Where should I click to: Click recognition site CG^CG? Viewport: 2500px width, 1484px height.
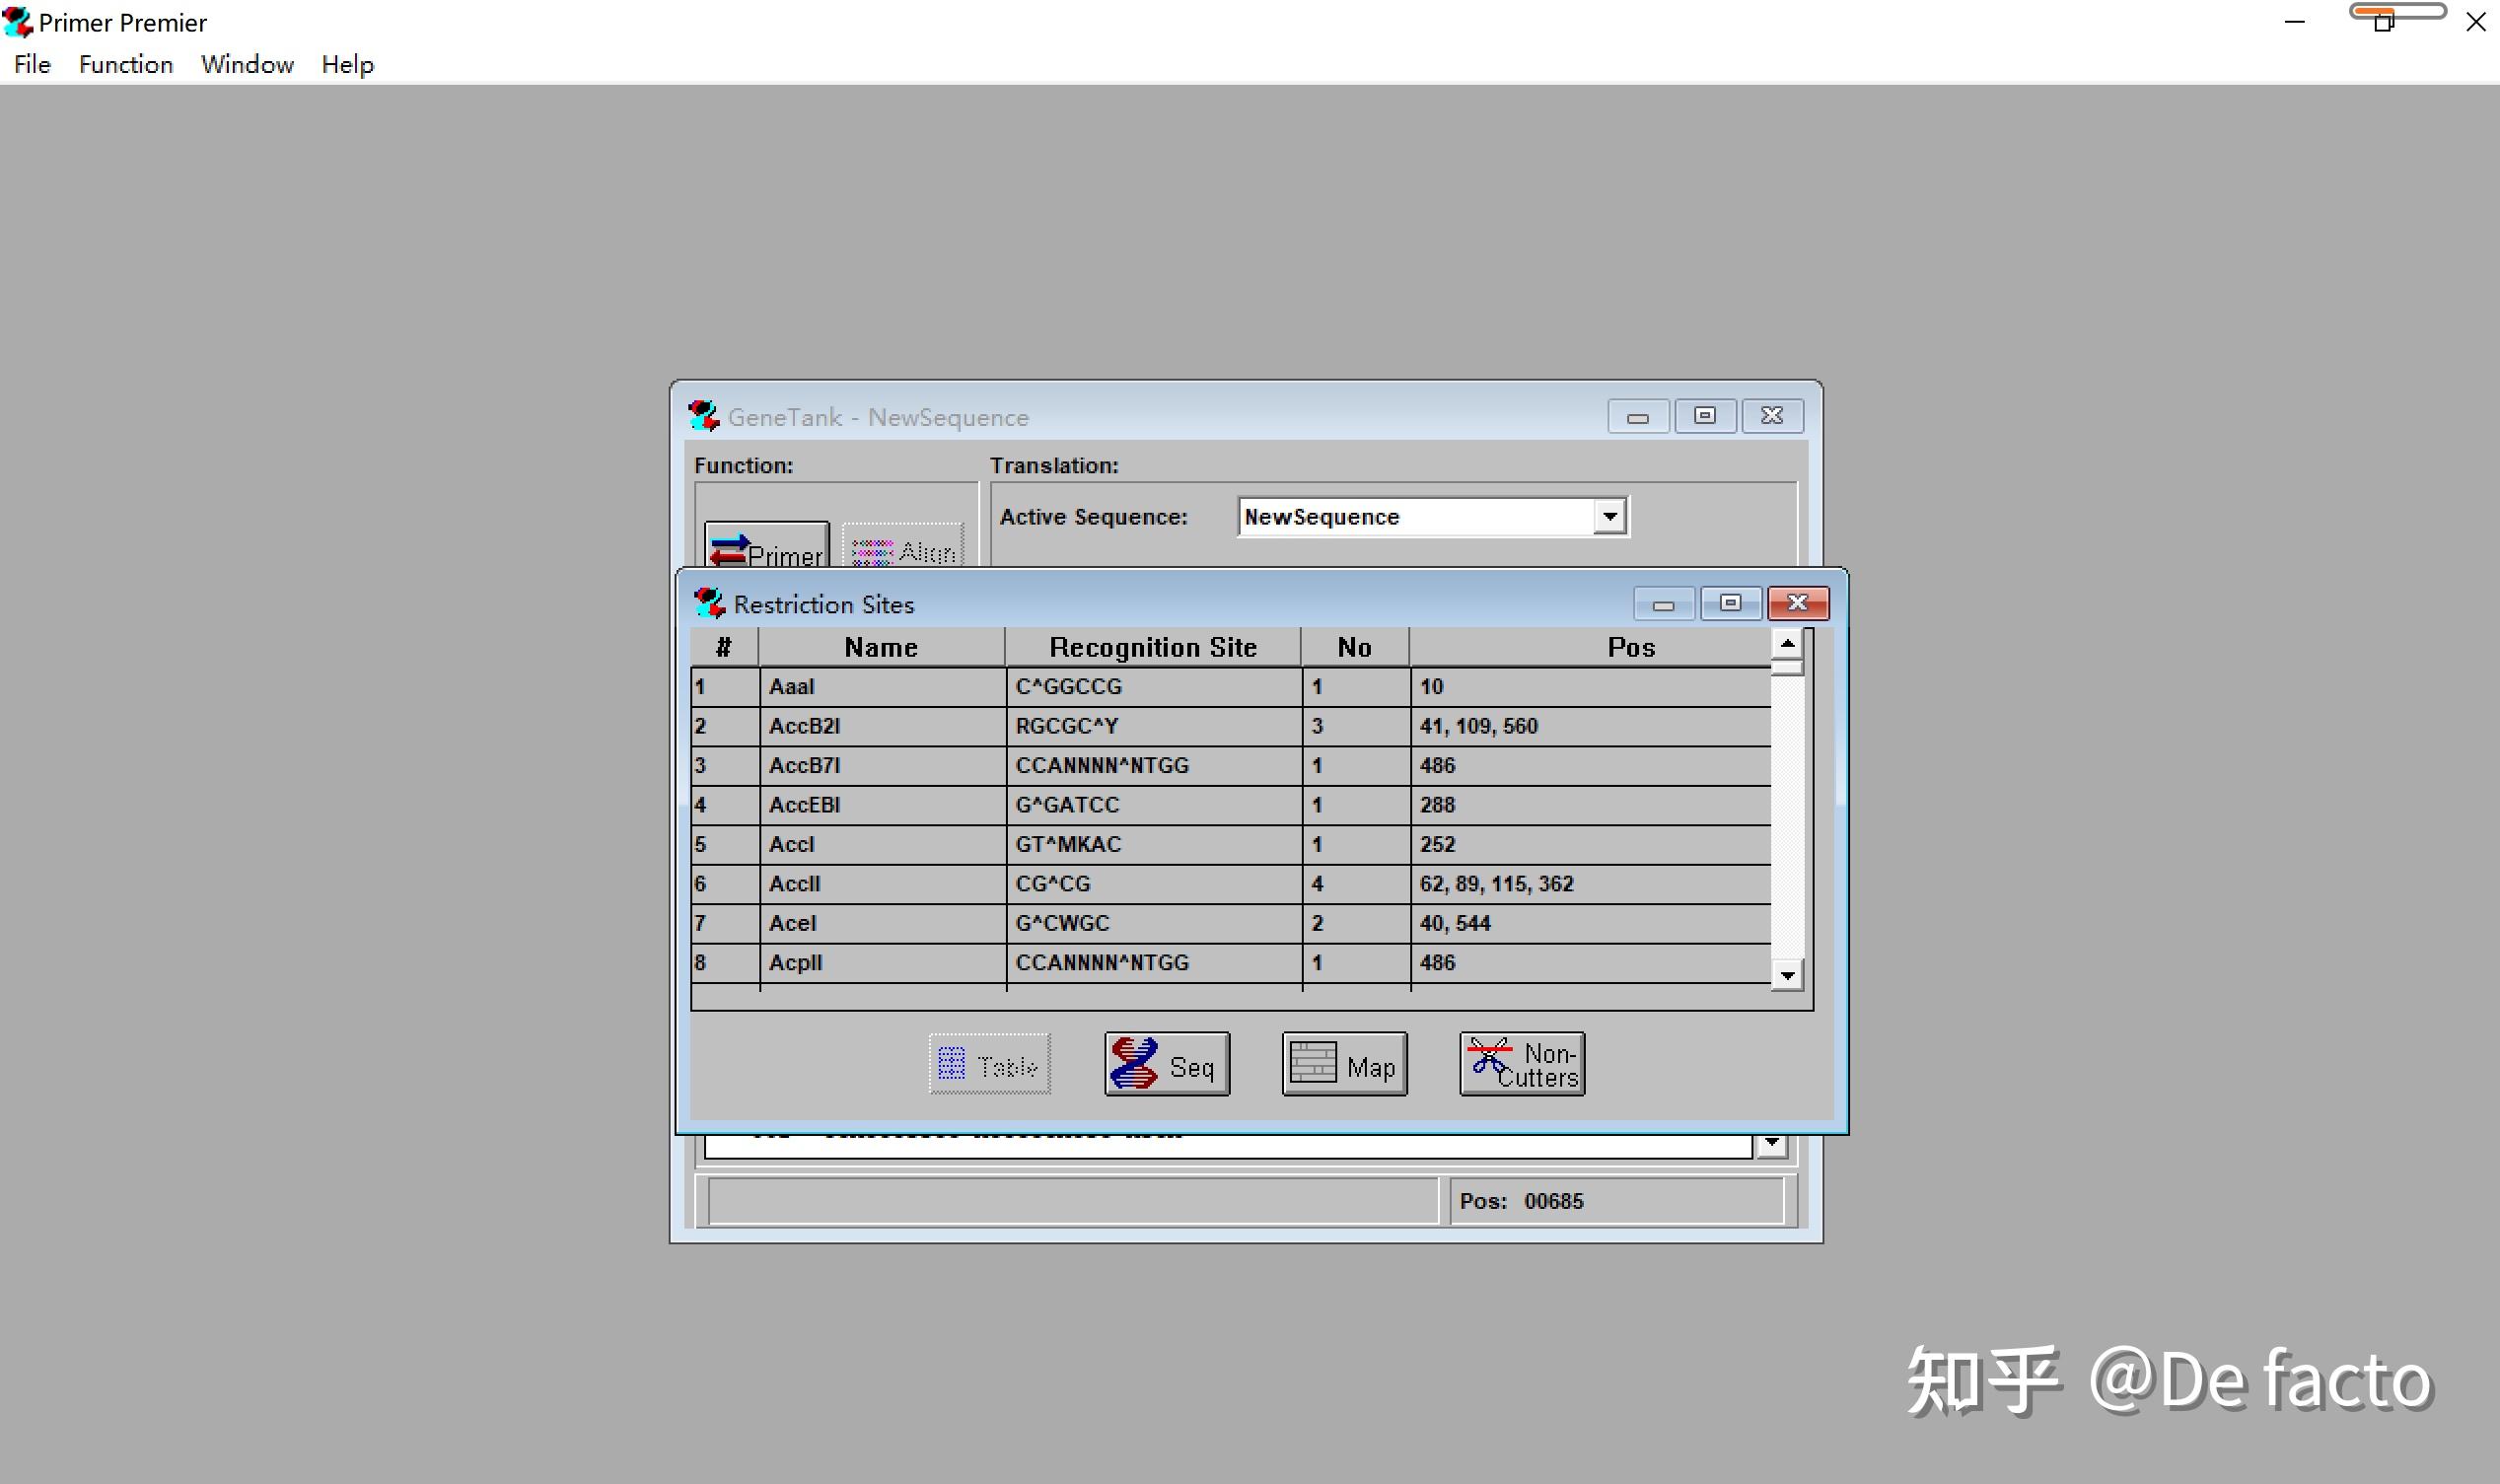(x=1053, y=884)
